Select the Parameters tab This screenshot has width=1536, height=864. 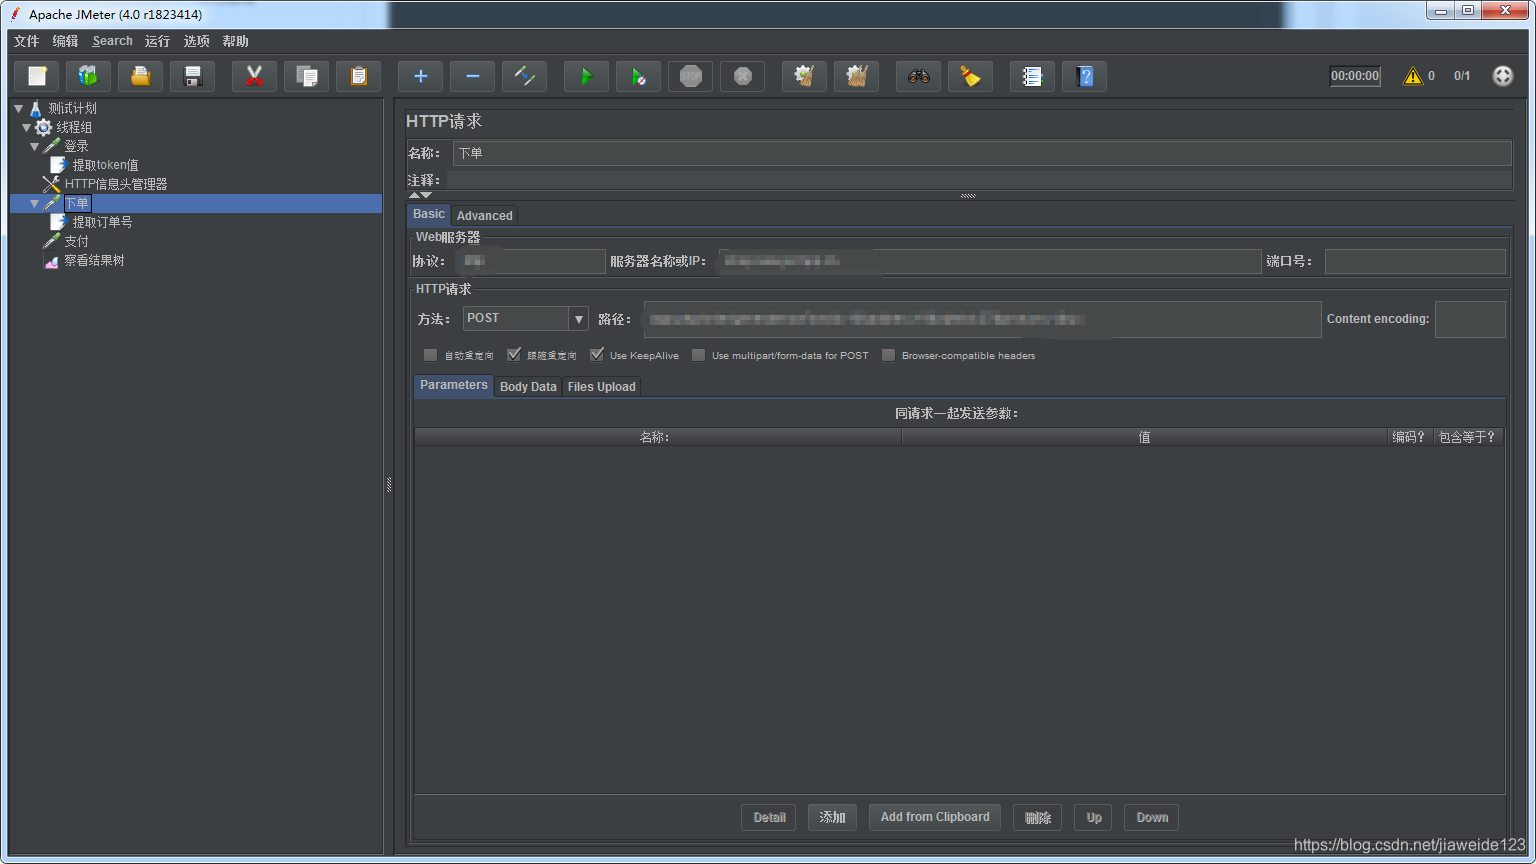point(454,386)
